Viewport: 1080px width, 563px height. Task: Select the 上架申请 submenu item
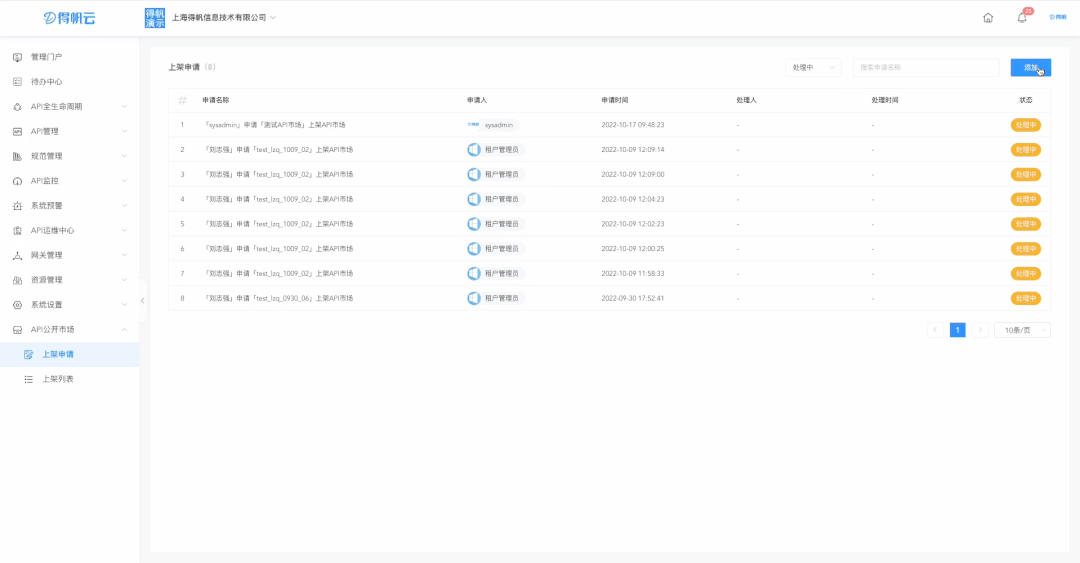tap(70, 354)
